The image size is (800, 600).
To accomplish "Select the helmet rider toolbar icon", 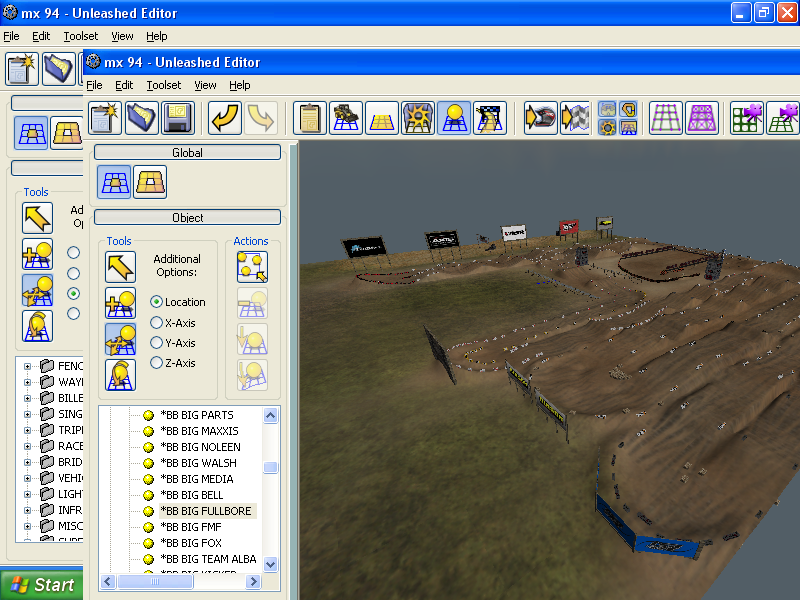I will 541,118.
